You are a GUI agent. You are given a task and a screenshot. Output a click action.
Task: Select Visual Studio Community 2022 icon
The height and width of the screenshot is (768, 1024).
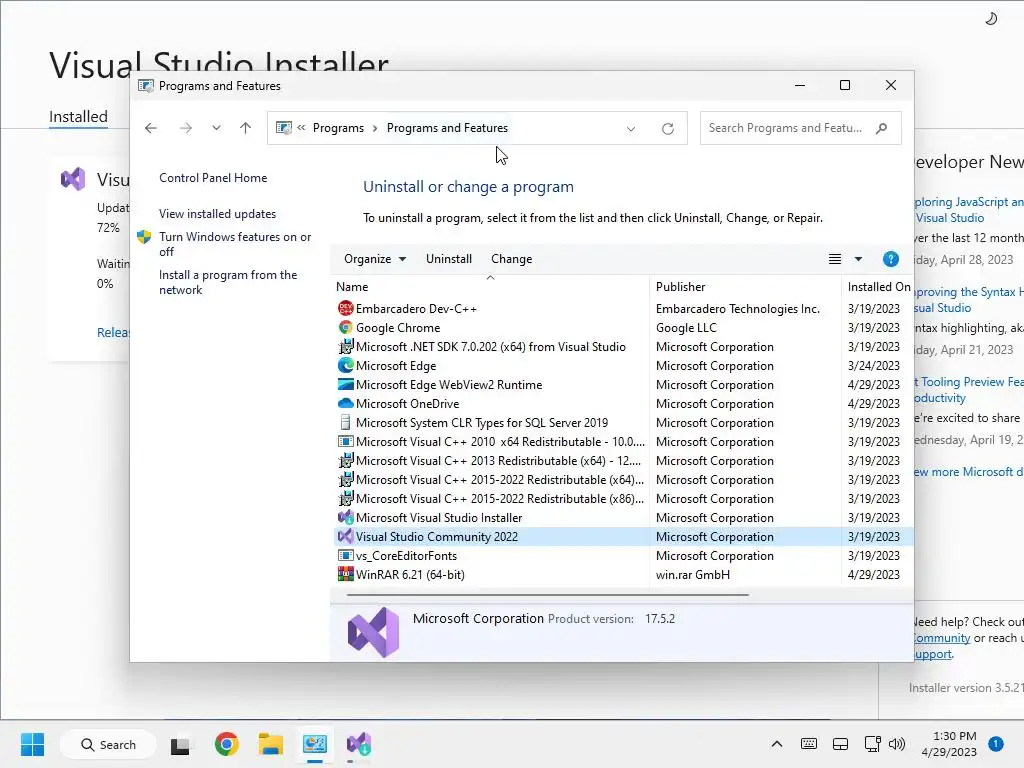pos(345,536)
